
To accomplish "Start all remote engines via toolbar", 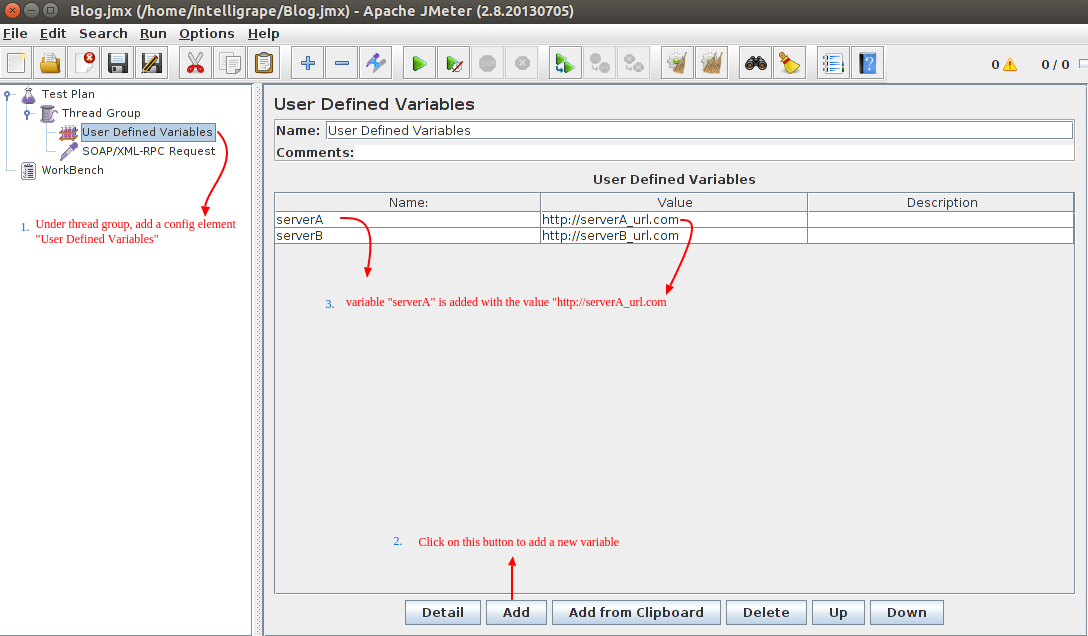I will tap(566, 64).
